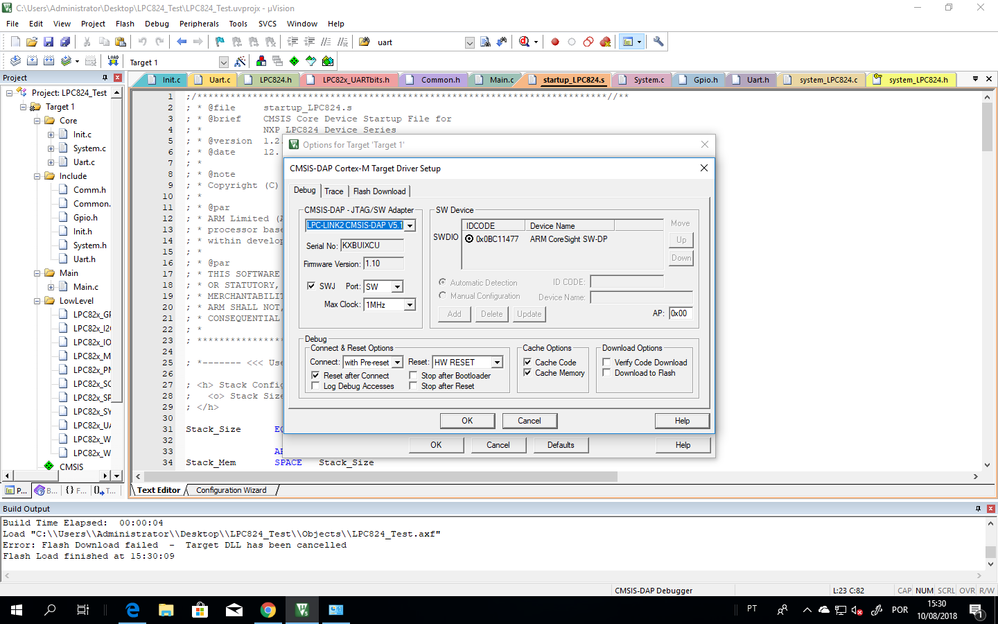Enable Stop after Reset
Screen dimensions: 998x624
pyautogui.click(x=413, y=386)
